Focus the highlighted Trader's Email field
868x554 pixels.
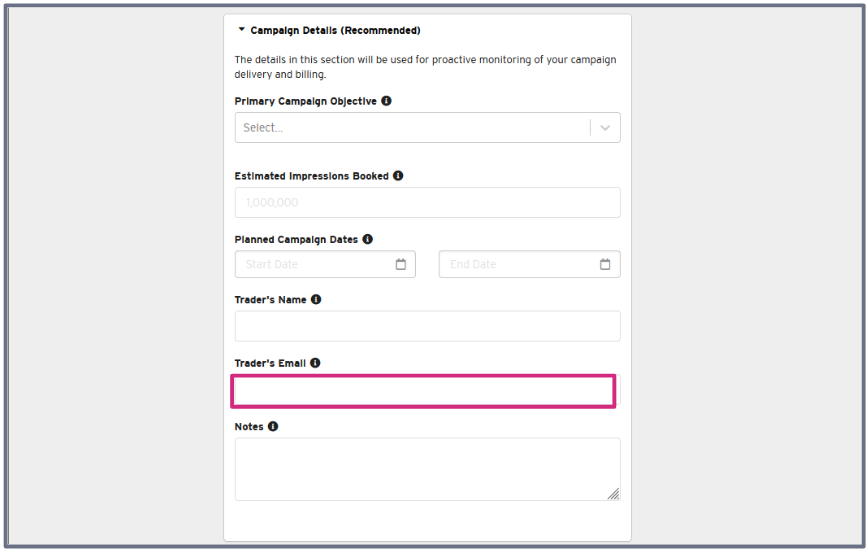coord(423,391)
